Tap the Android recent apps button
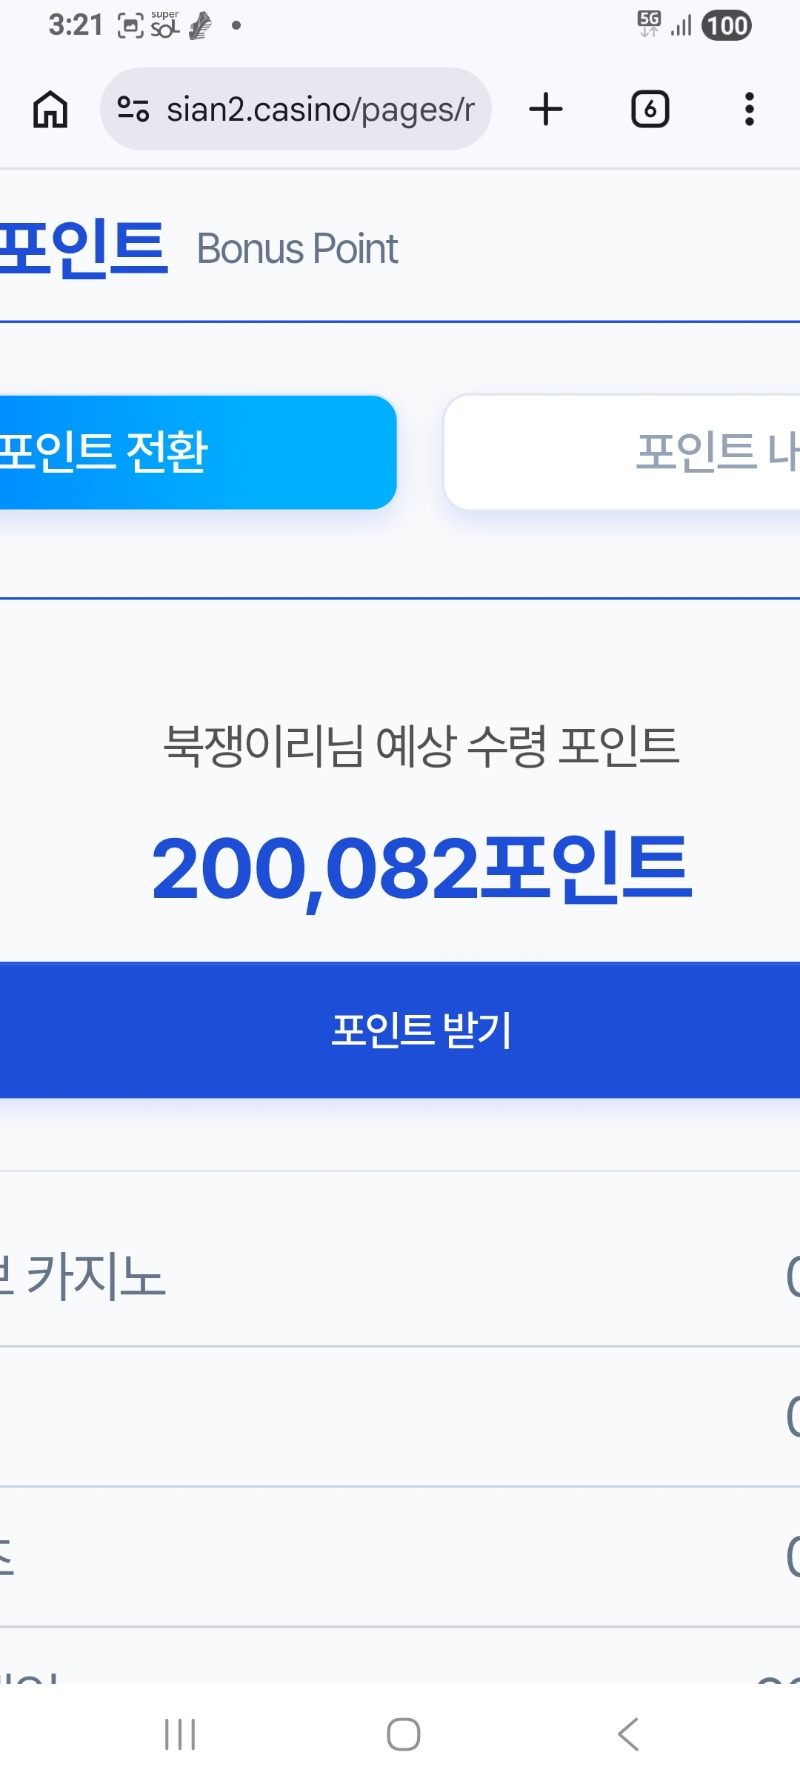Image resolution: width=800 pixels, height=1784 pixels. [180, 1734]
